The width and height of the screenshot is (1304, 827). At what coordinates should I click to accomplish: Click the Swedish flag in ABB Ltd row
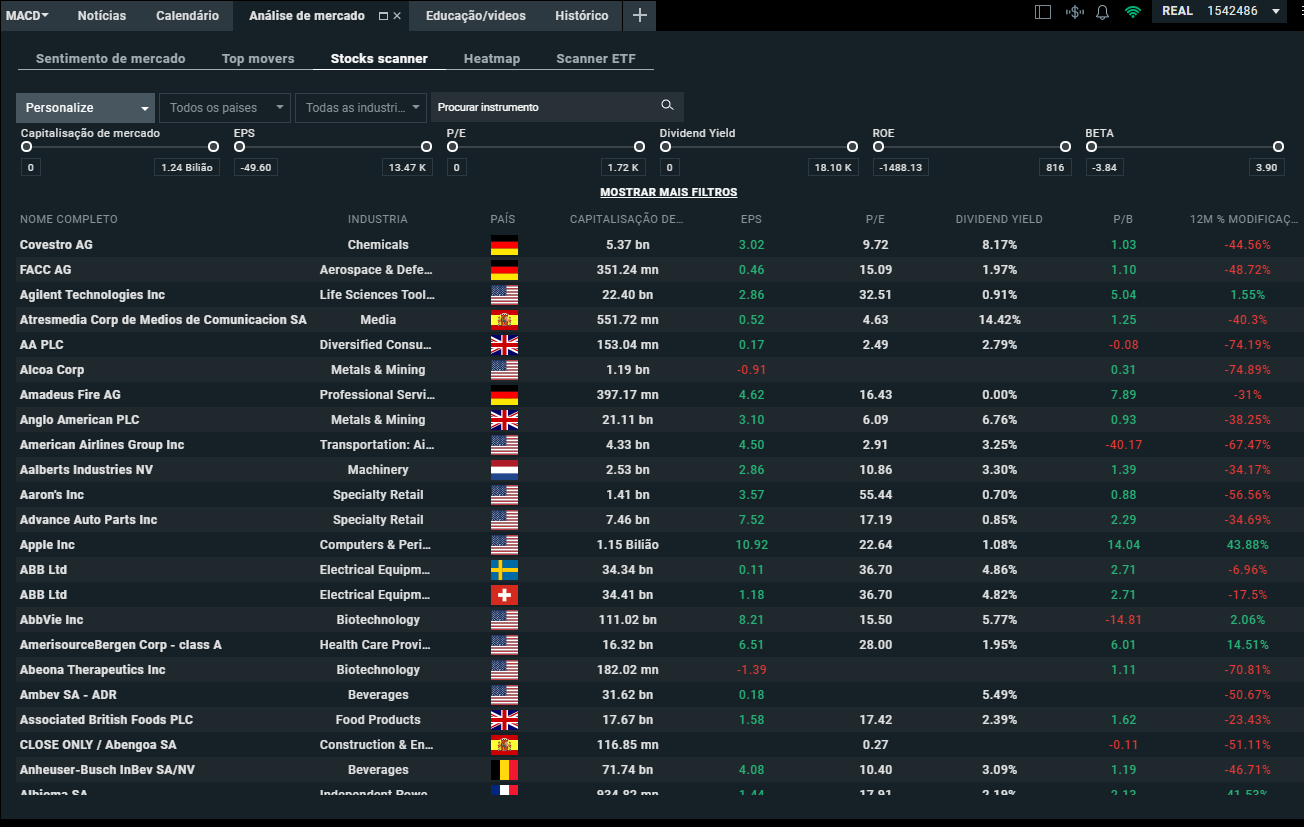[x=504, y=570]
